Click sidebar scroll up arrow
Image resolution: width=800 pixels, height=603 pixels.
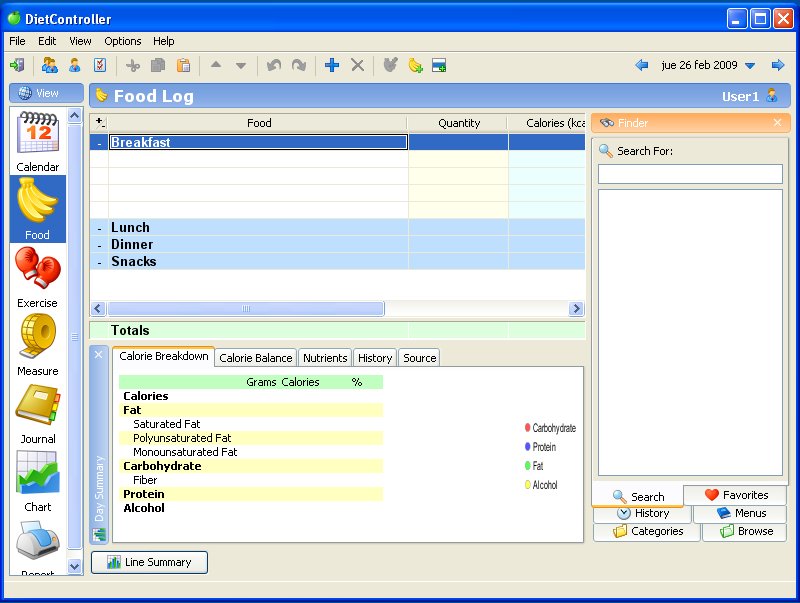click(74, 116)
